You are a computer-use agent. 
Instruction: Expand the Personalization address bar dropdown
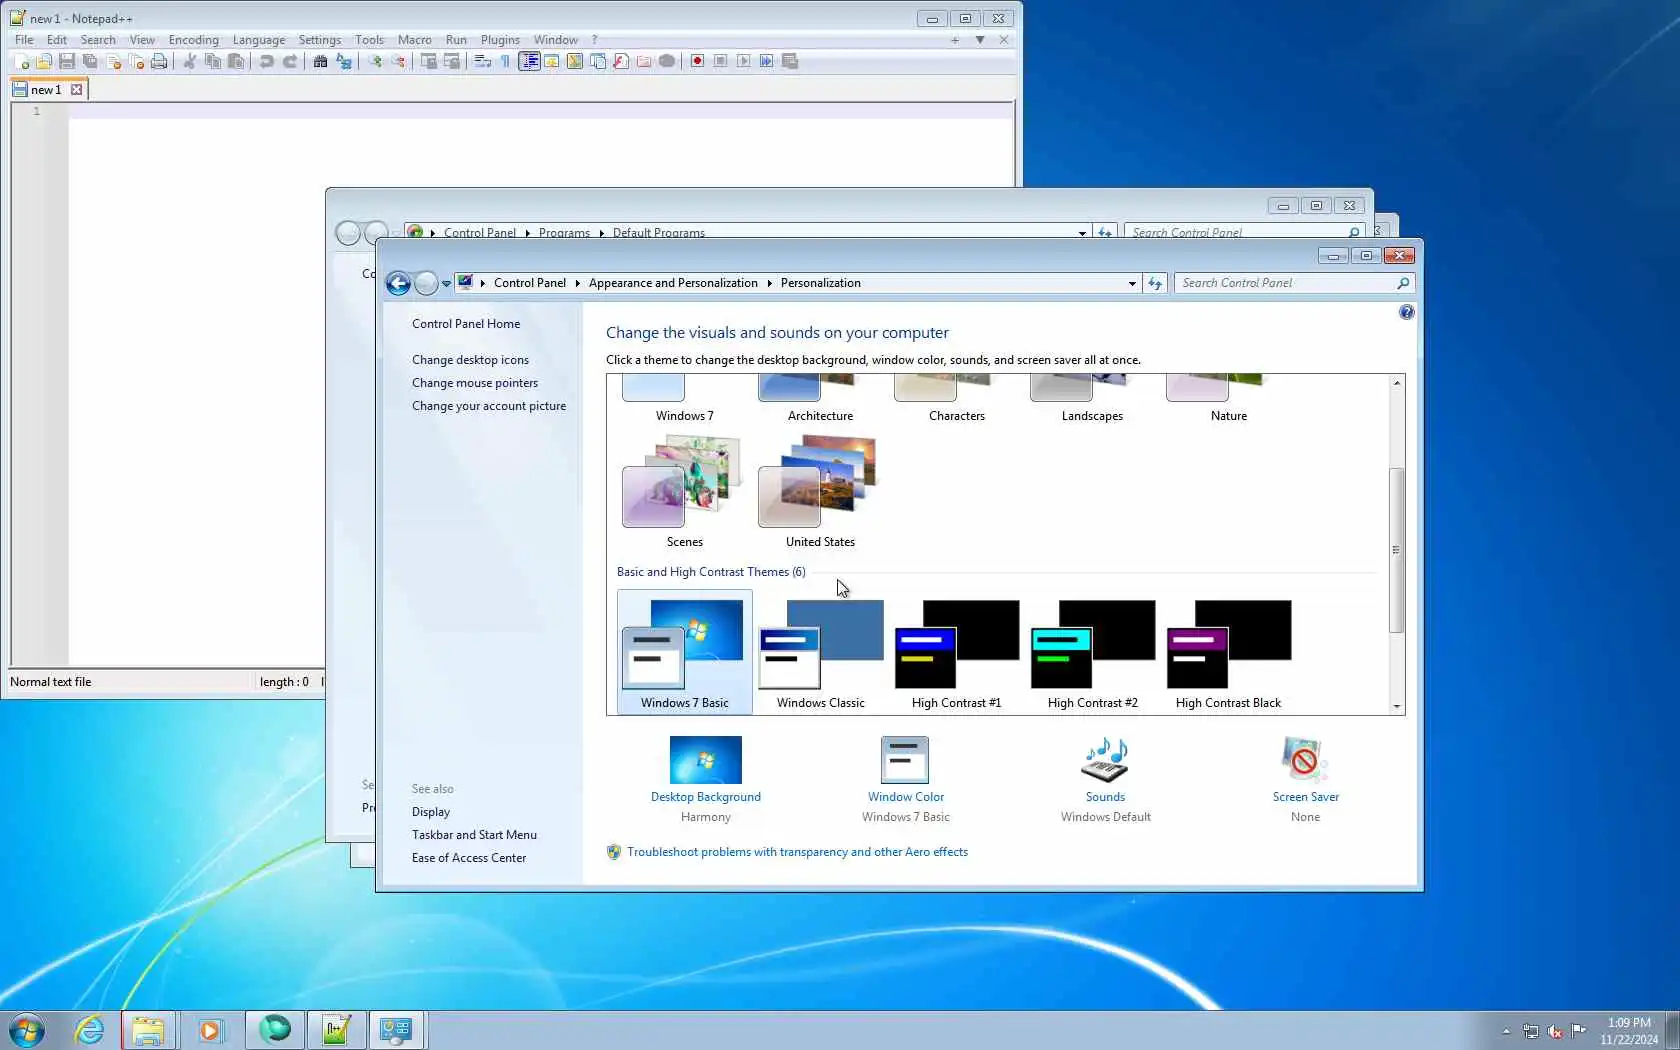click(x=1132, y=284)
